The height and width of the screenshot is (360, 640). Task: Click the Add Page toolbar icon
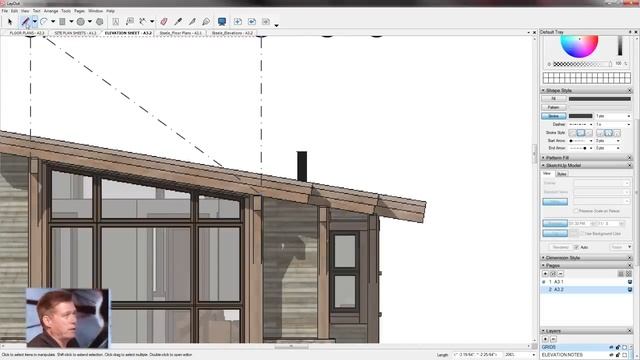tap(238, 22)
